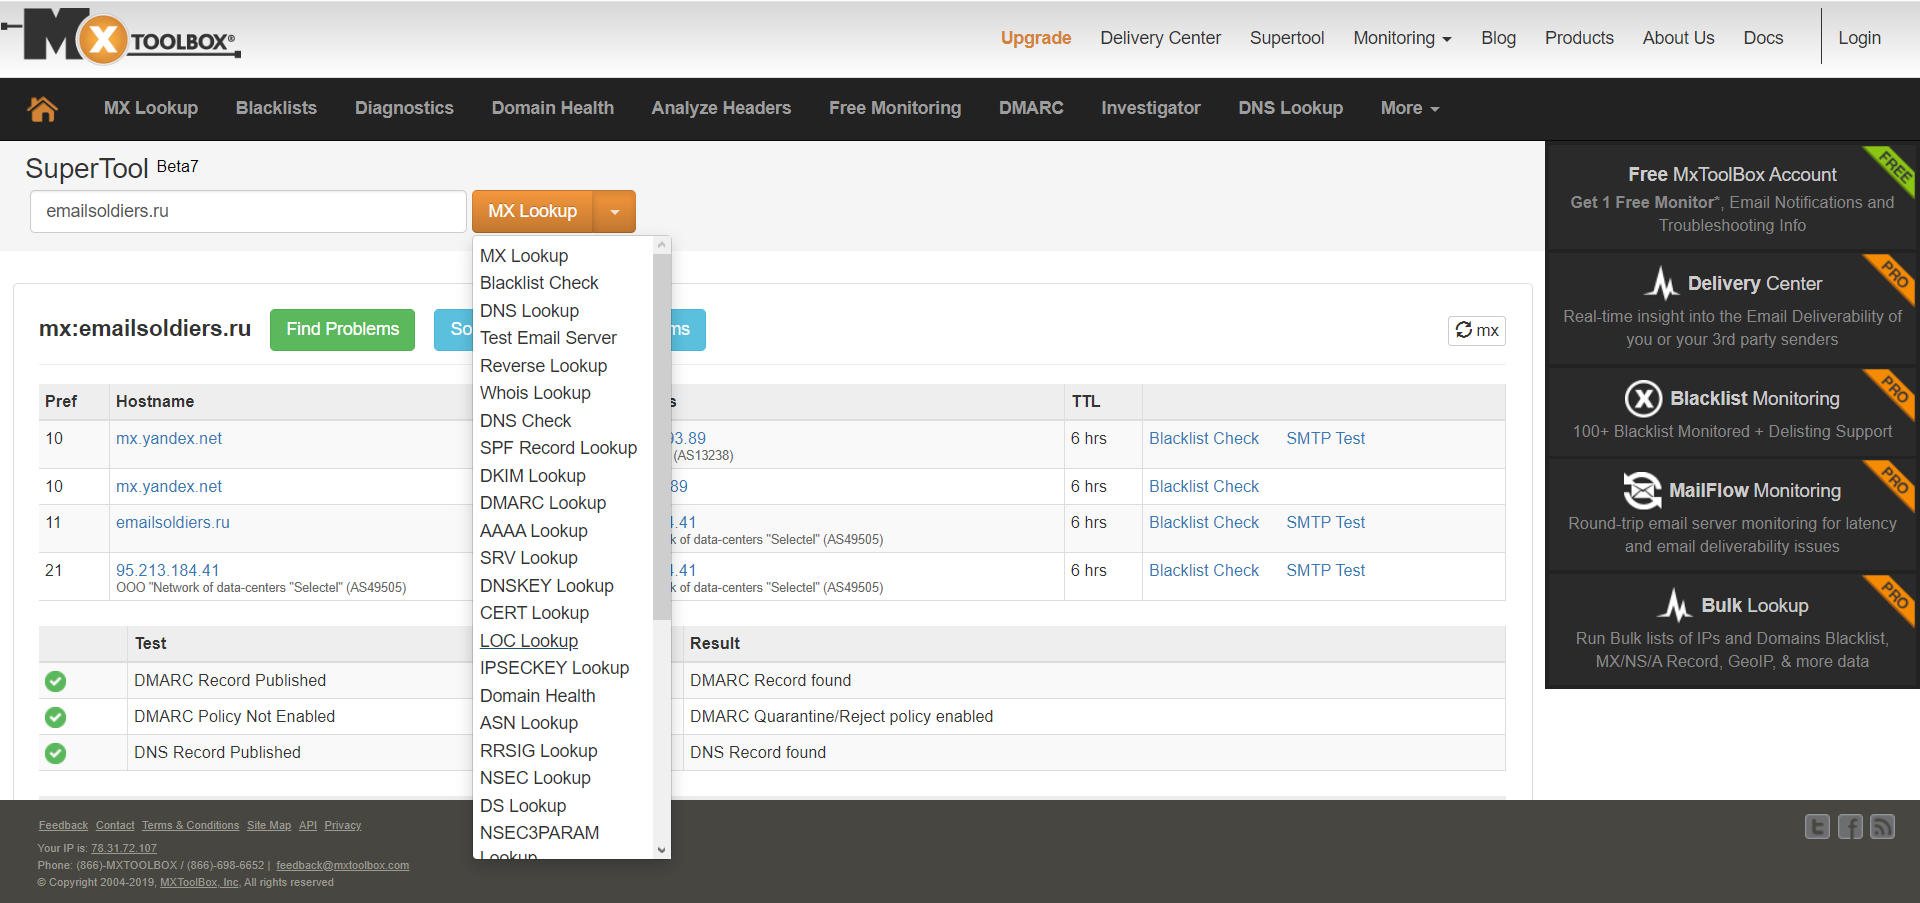Select Domain Health from dropdown list
Viewport: 1920px width, 903px height.
(x=537, y=696)
